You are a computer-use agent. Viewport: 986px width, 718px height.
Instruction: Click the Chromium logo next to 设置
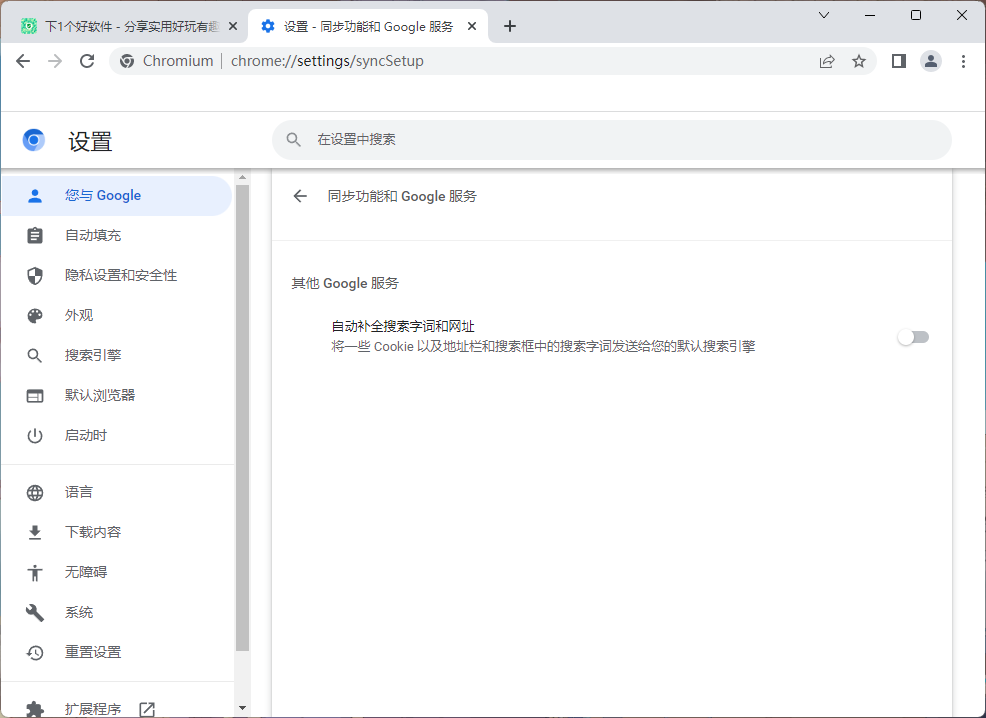[x=34, y=140]
